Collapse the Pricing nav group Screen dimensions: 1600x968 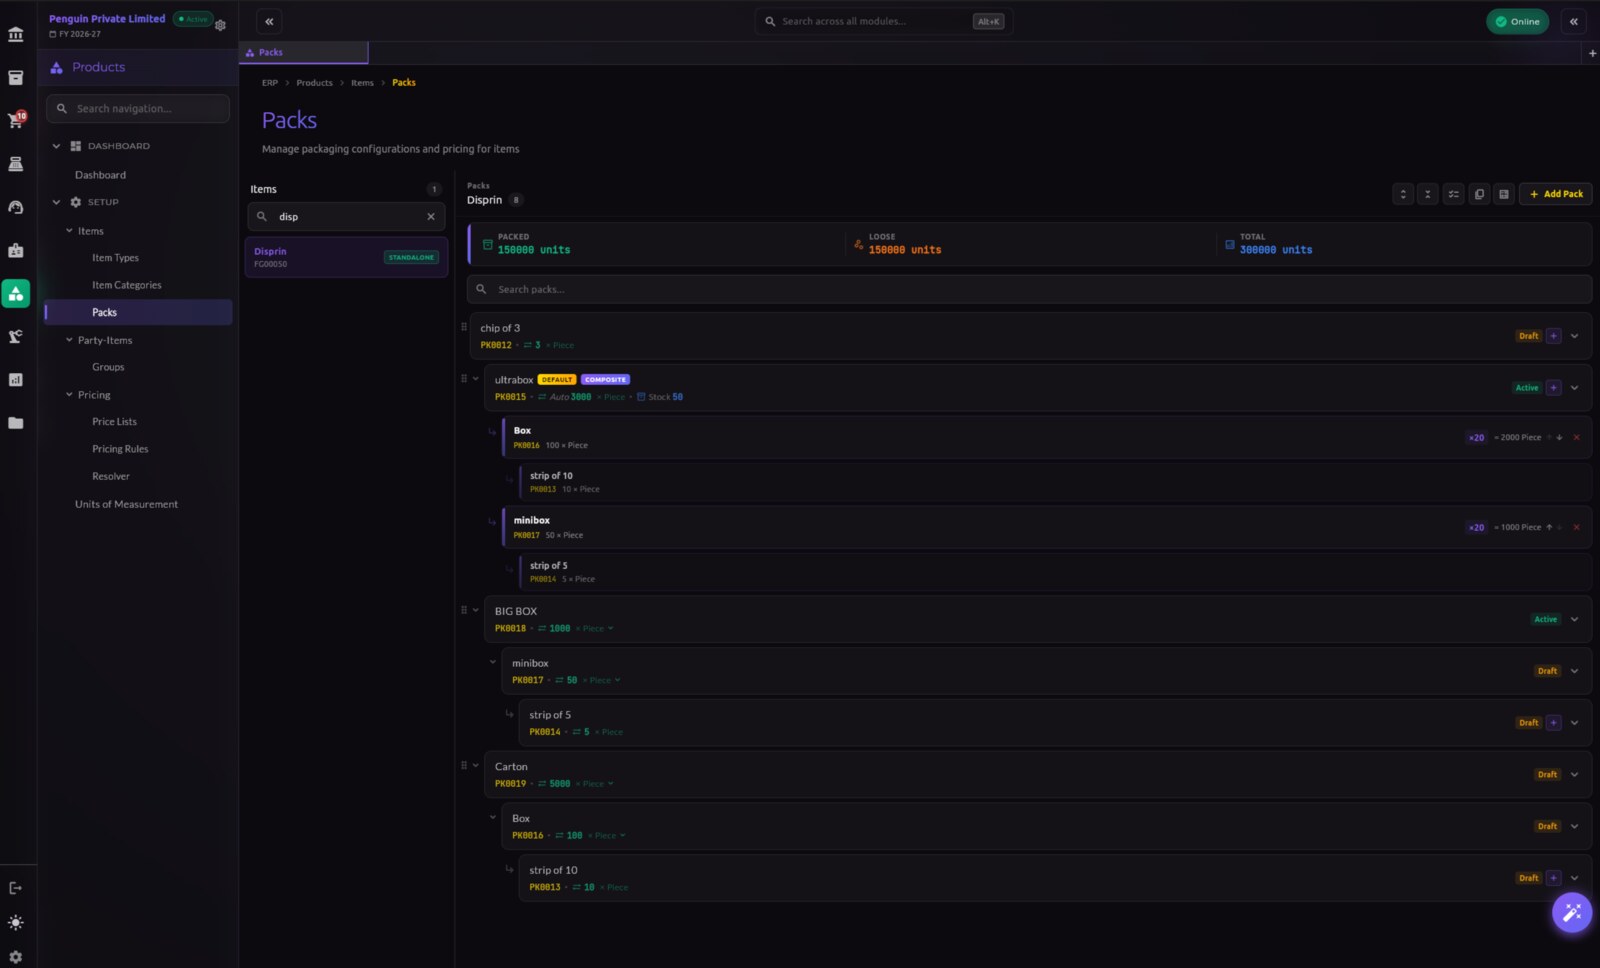[x=69, y=395]
